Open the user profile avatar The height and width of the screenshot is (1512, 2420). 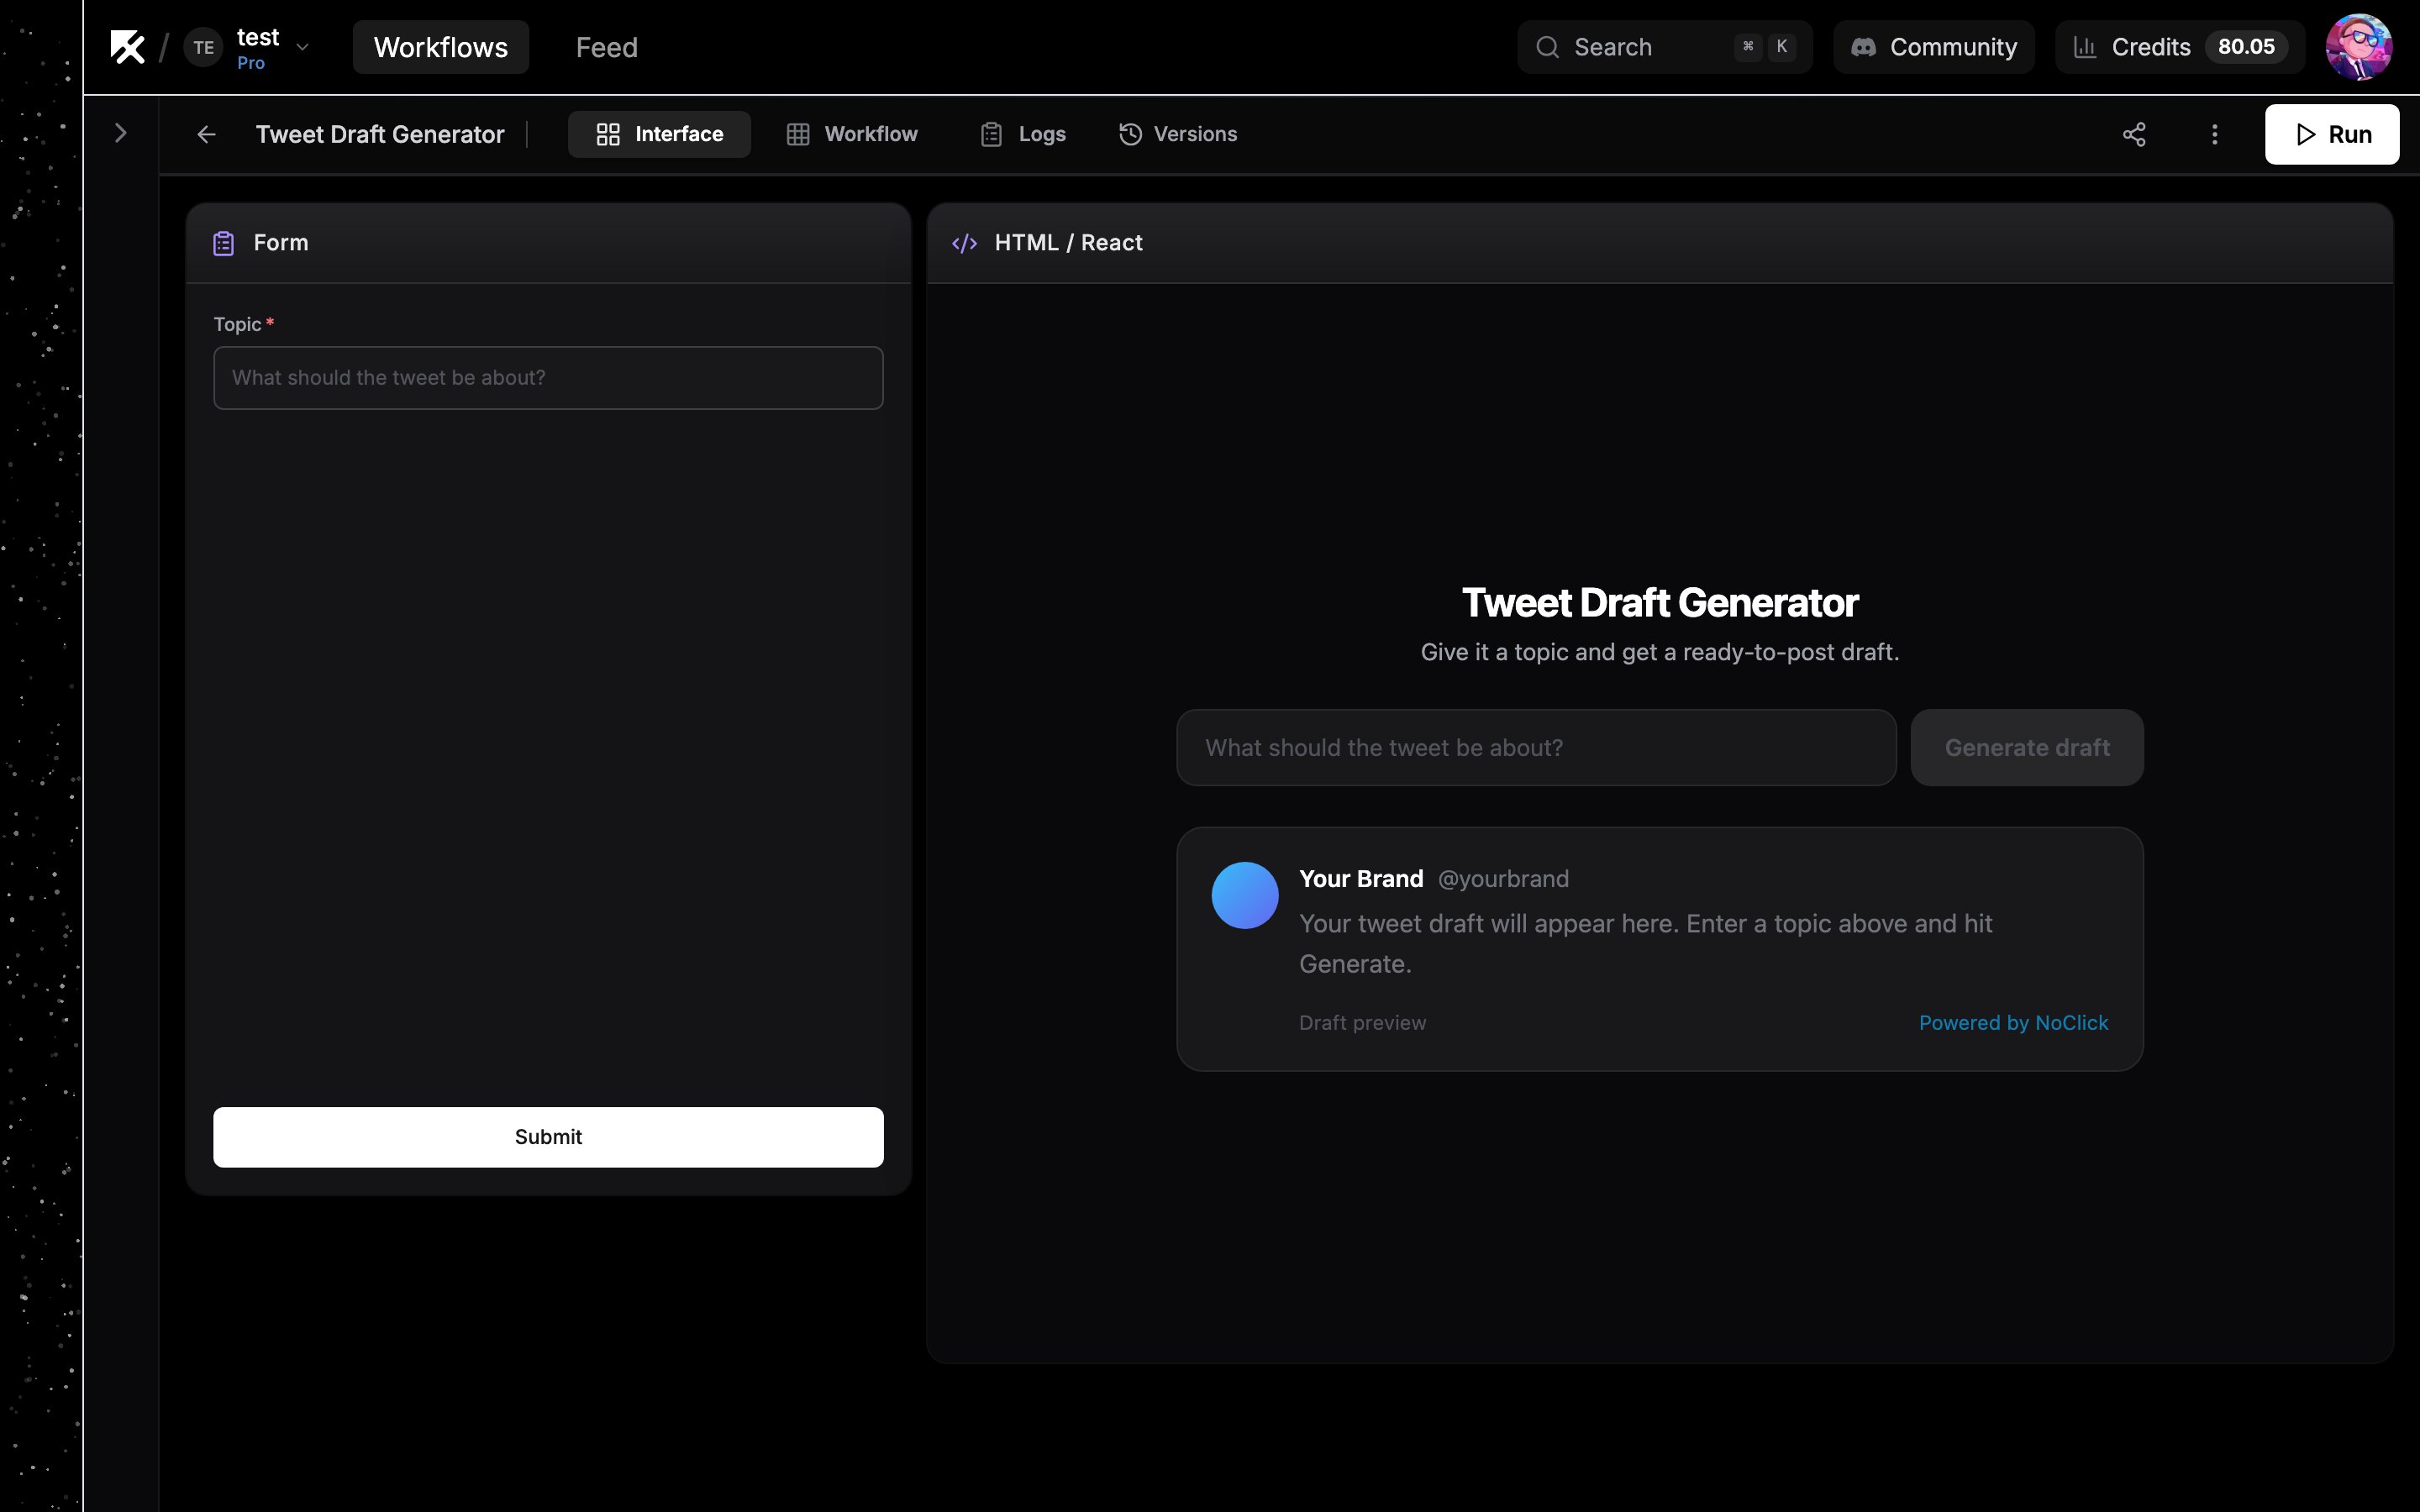tap(2358, 47)
